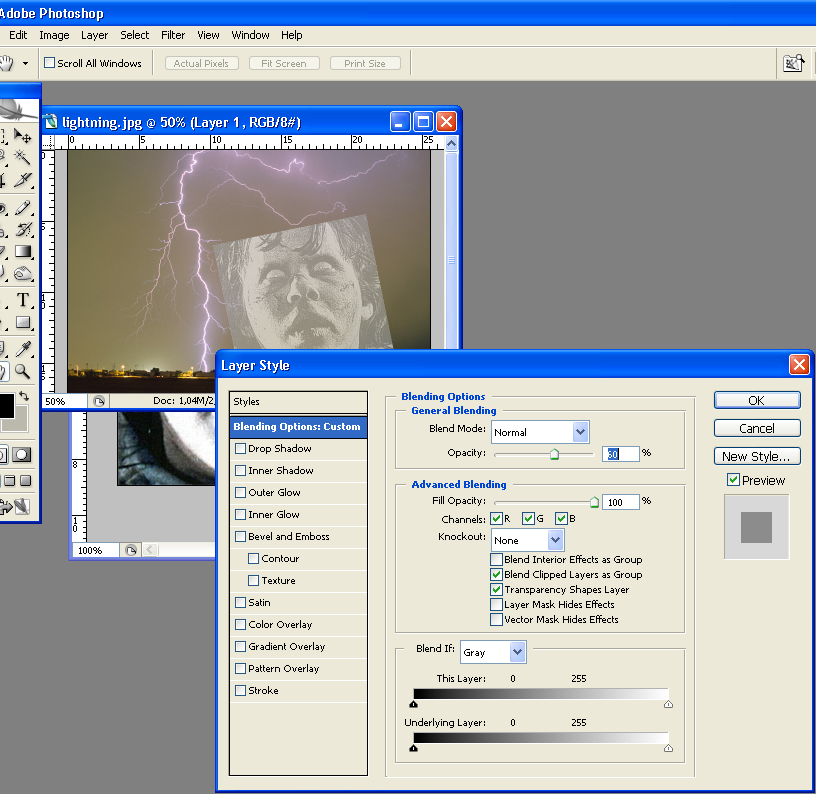
Task: Uncheck the R channel checkbox
Action: click(496, 518)
